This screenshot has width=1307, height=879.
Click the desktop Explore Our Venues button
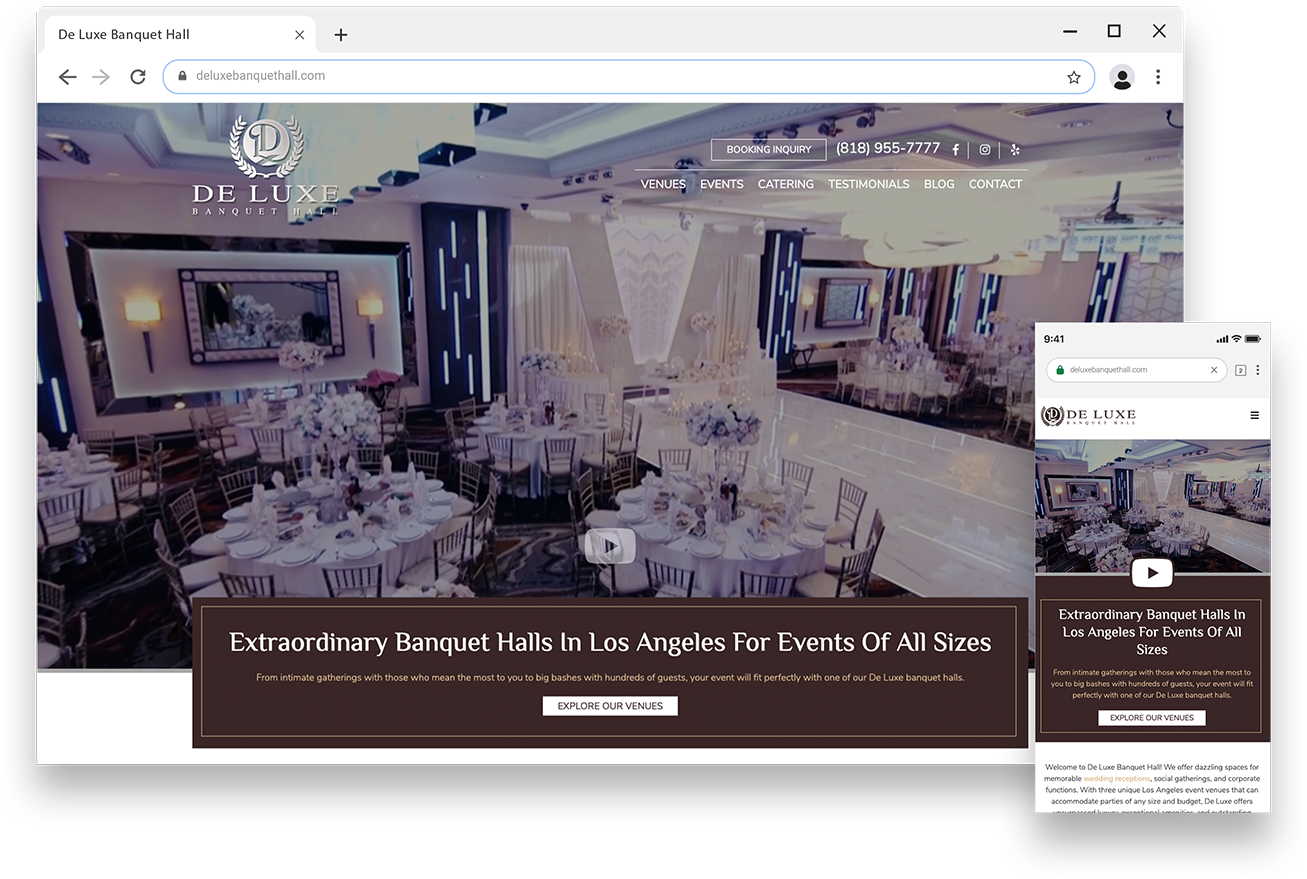[x=610, y=706]
